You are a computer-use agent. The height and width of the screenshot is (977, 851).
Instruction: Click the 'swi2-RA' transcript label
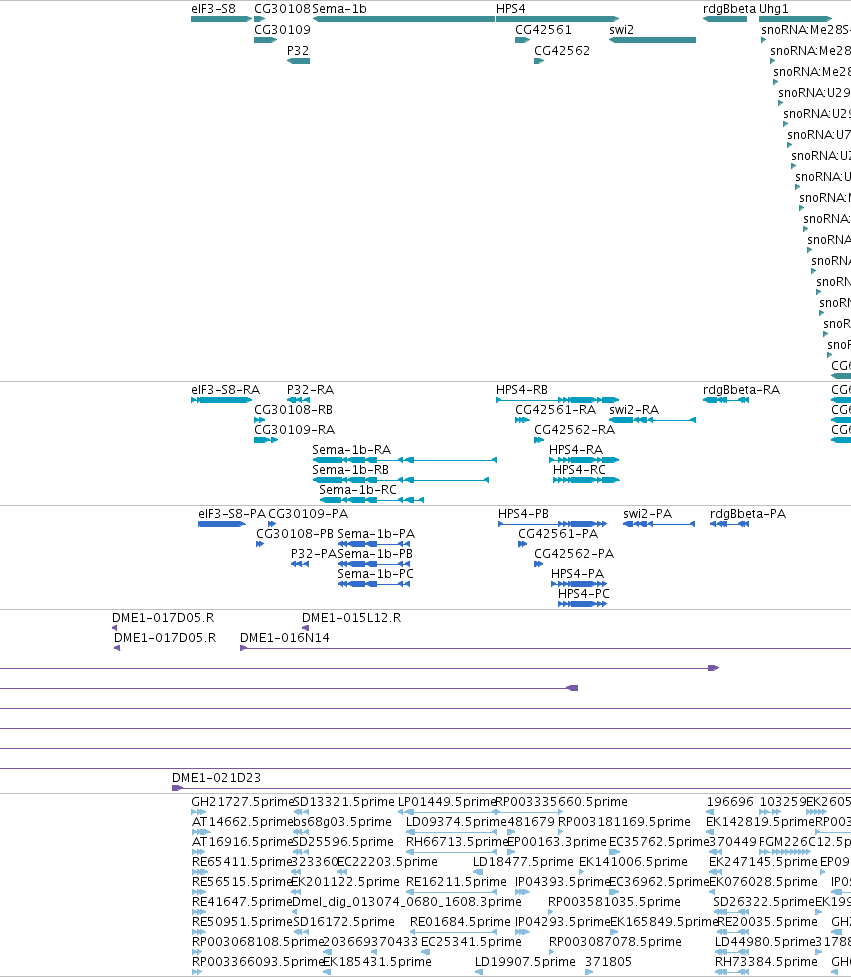(634, 409)
